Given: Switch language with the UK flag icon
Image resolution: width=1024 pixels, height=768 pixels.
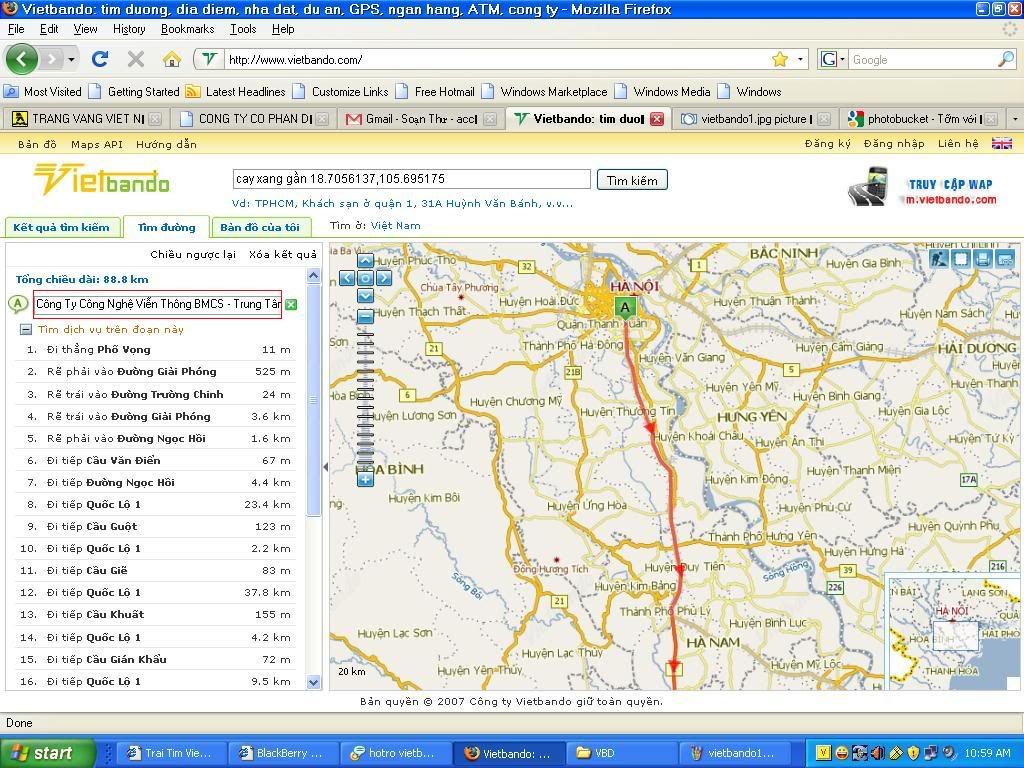Looking at the screenshot, I should 1002,144.
